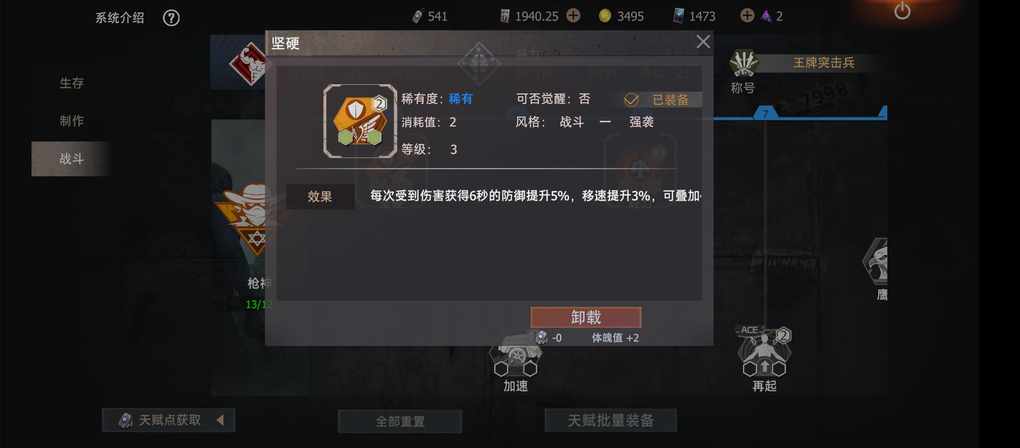This screenshot has height=448, width=1020.
Task: Open the 再起 talent icon
Action: point(764,353)
